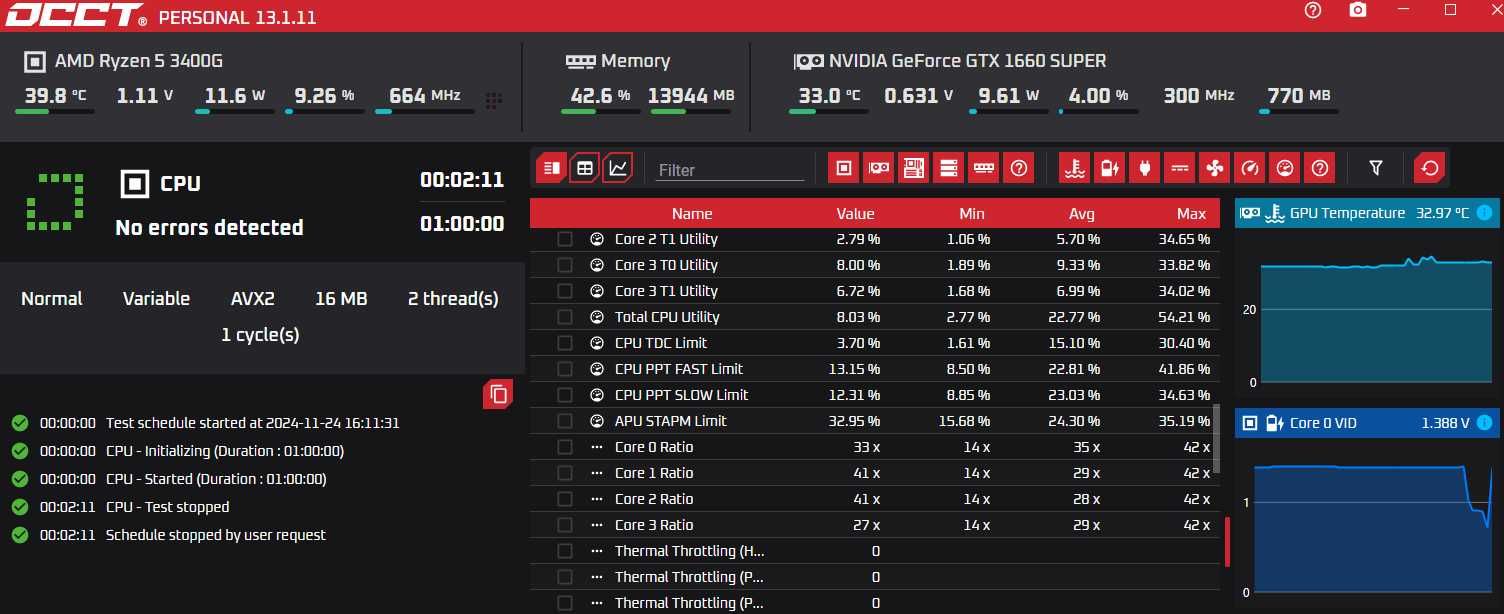
Task: Select the GPU Temperature graph header
Action: (x=1365, y=213)
